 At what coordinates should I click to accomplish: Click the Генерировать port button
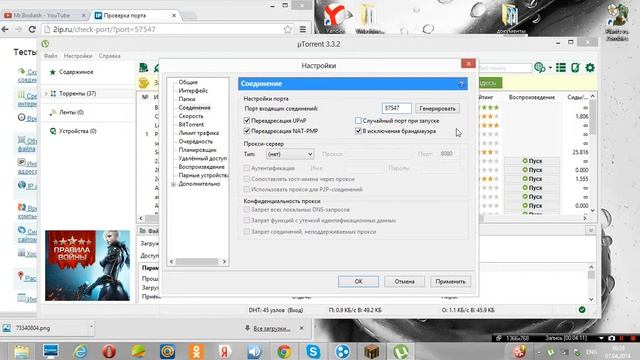click(x=437, y=109)
